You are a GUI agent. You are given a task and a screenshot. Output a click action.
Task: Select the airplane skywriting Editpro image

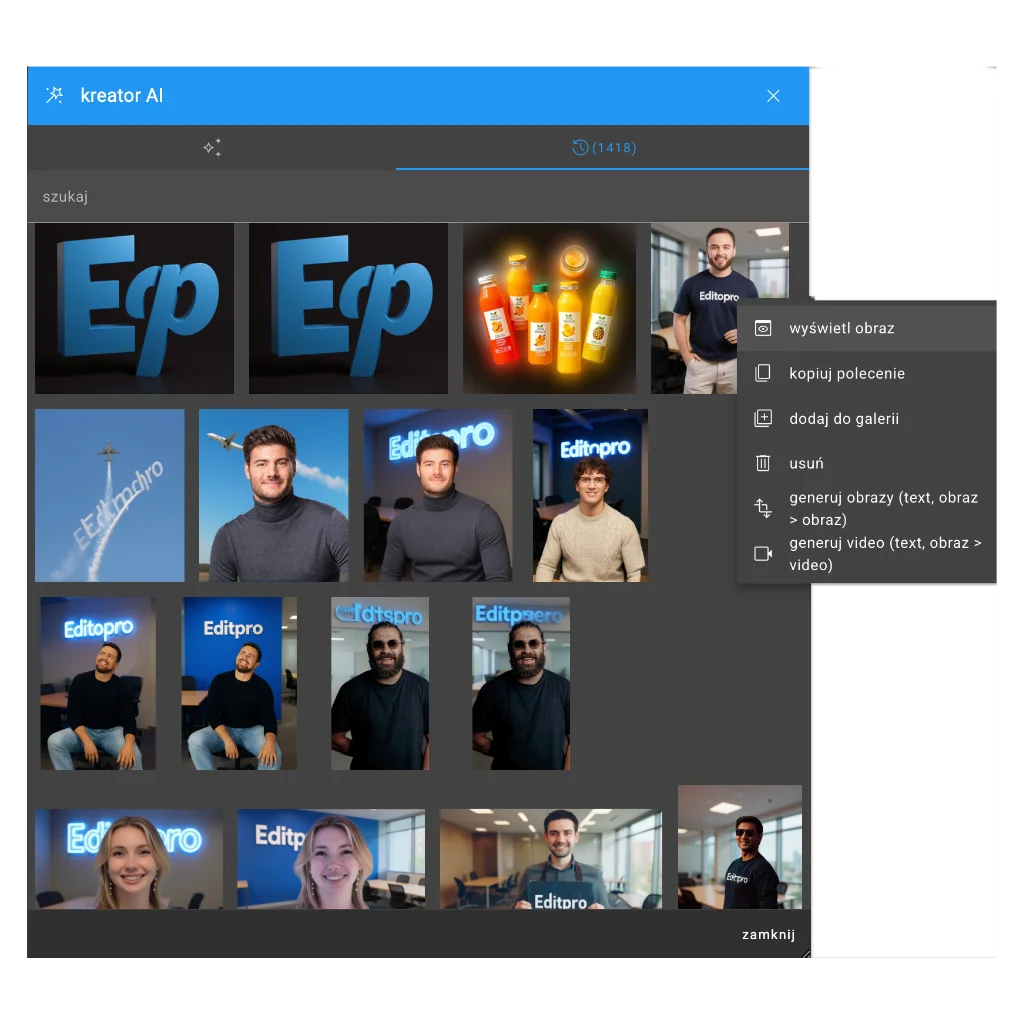[110, 495]
